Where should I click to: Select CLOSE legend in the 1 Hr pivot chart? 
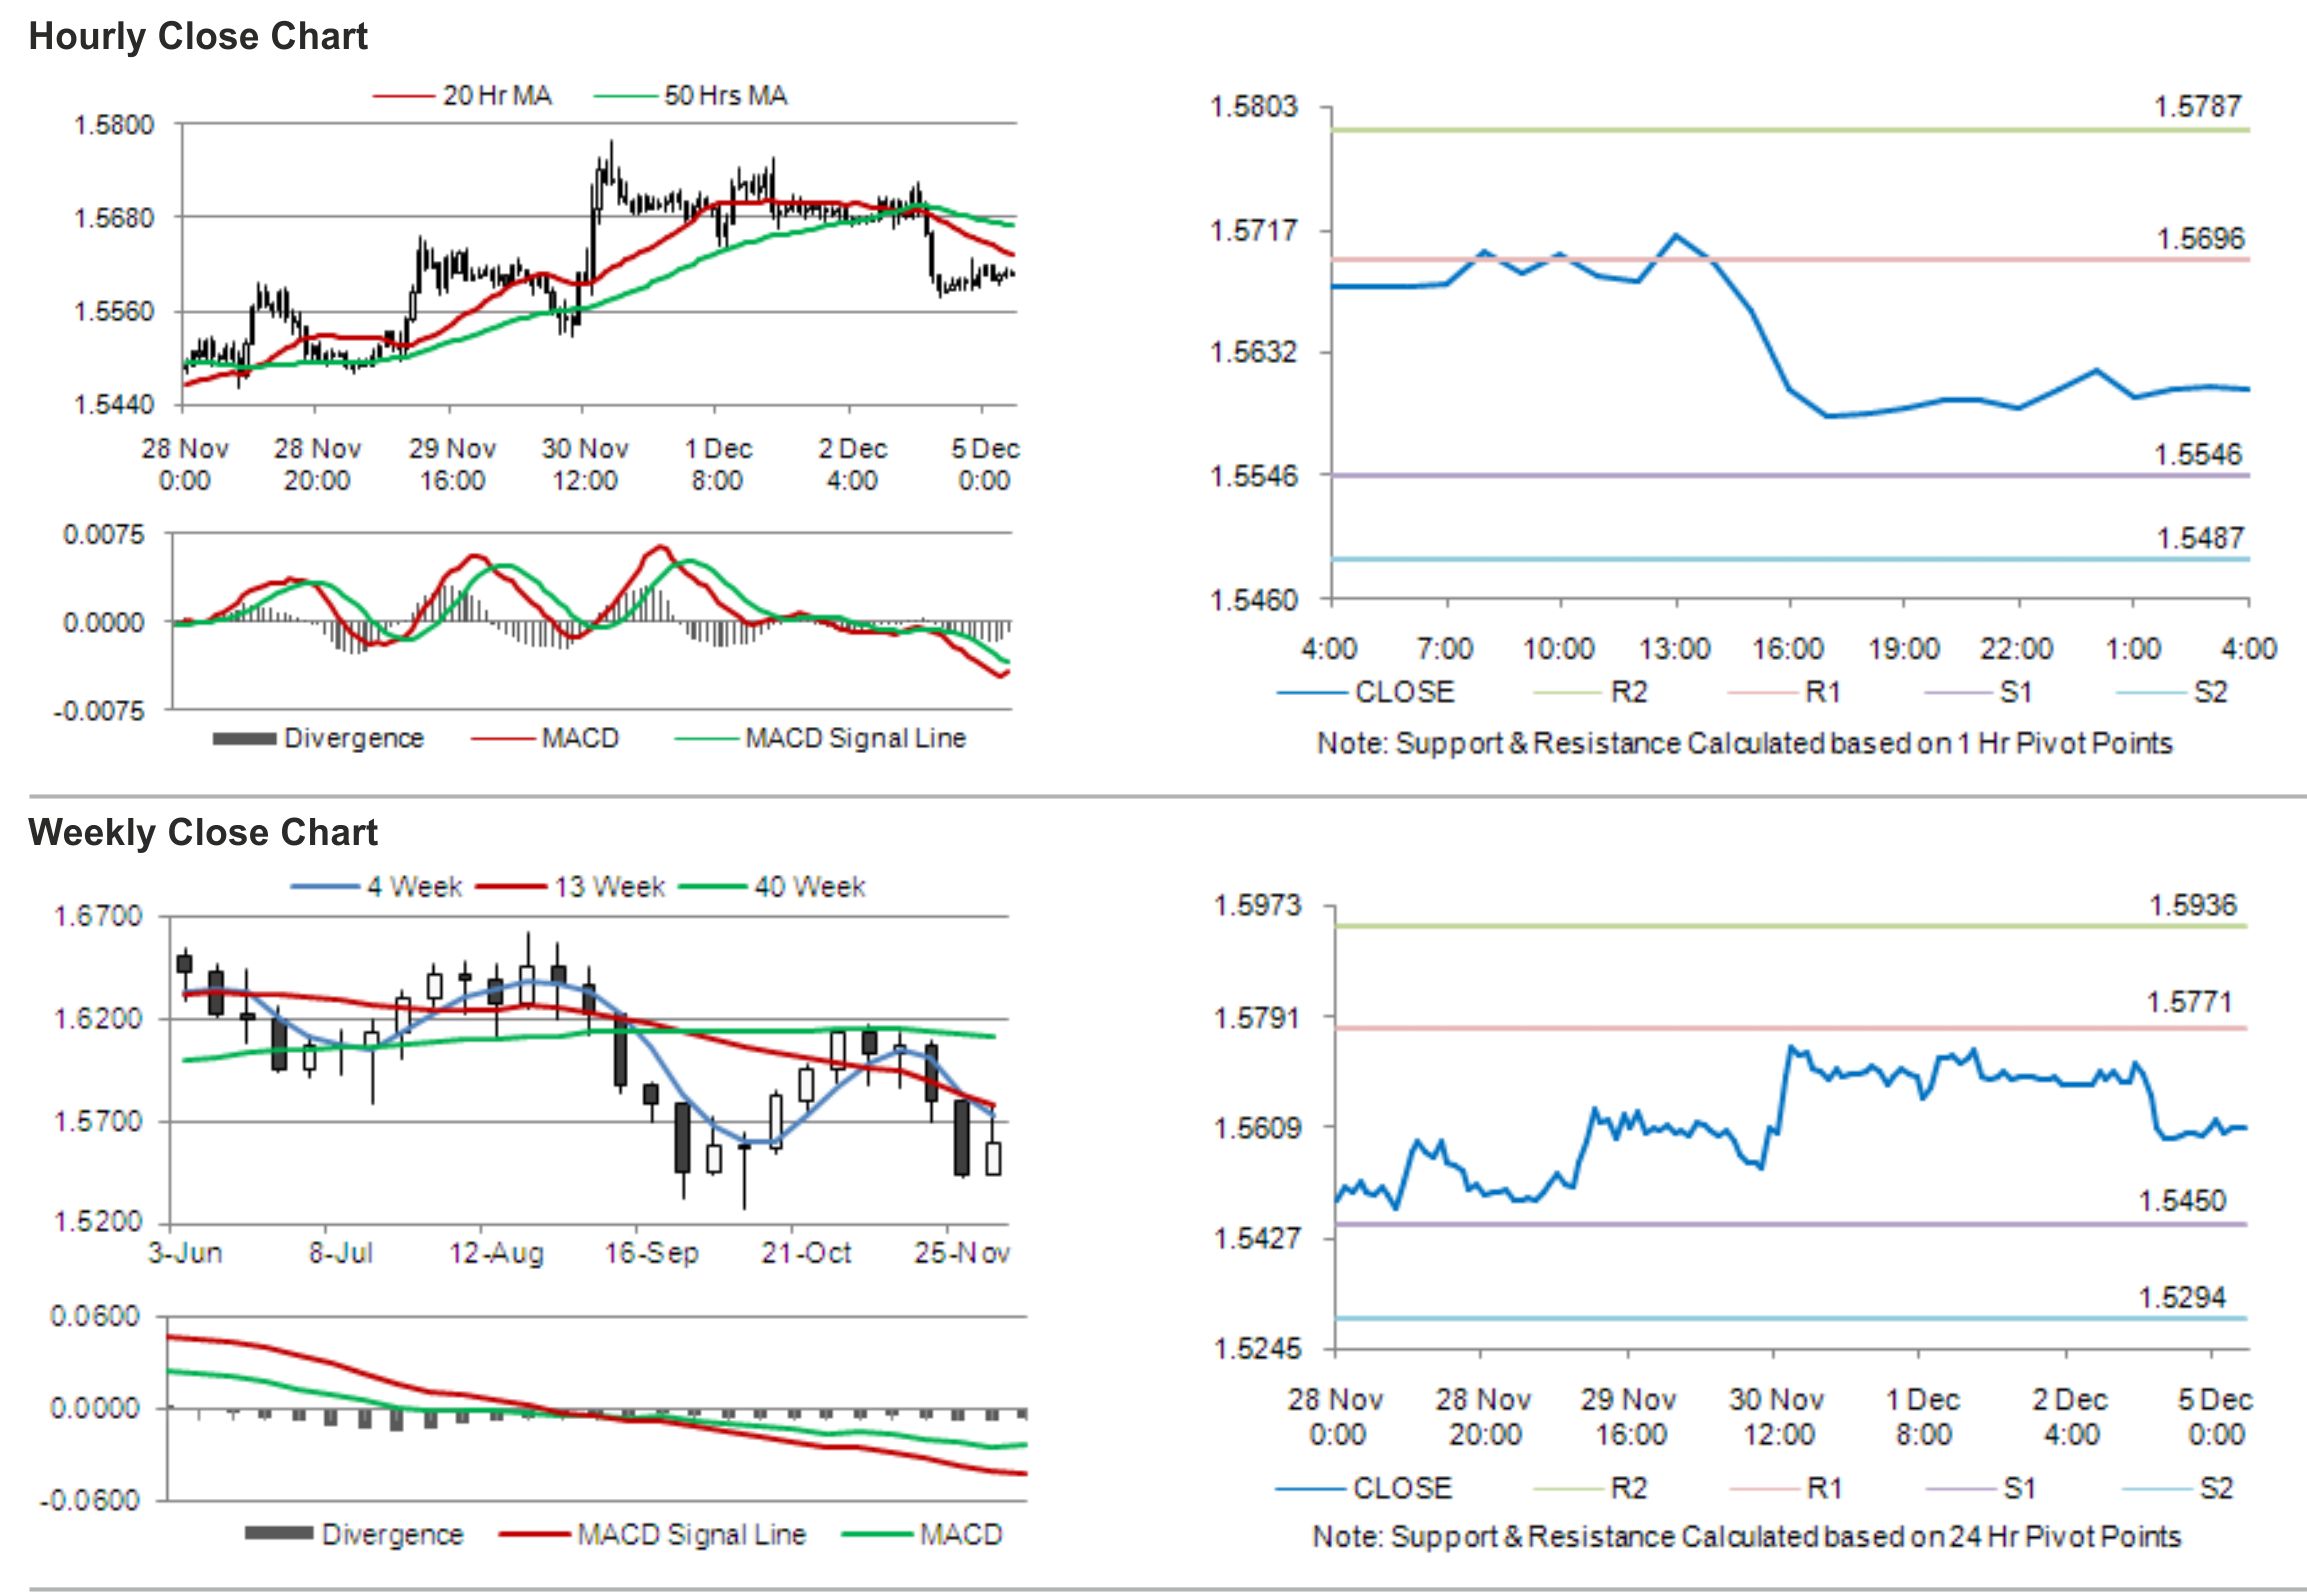pyautogui.click(x=1366, y=692)
